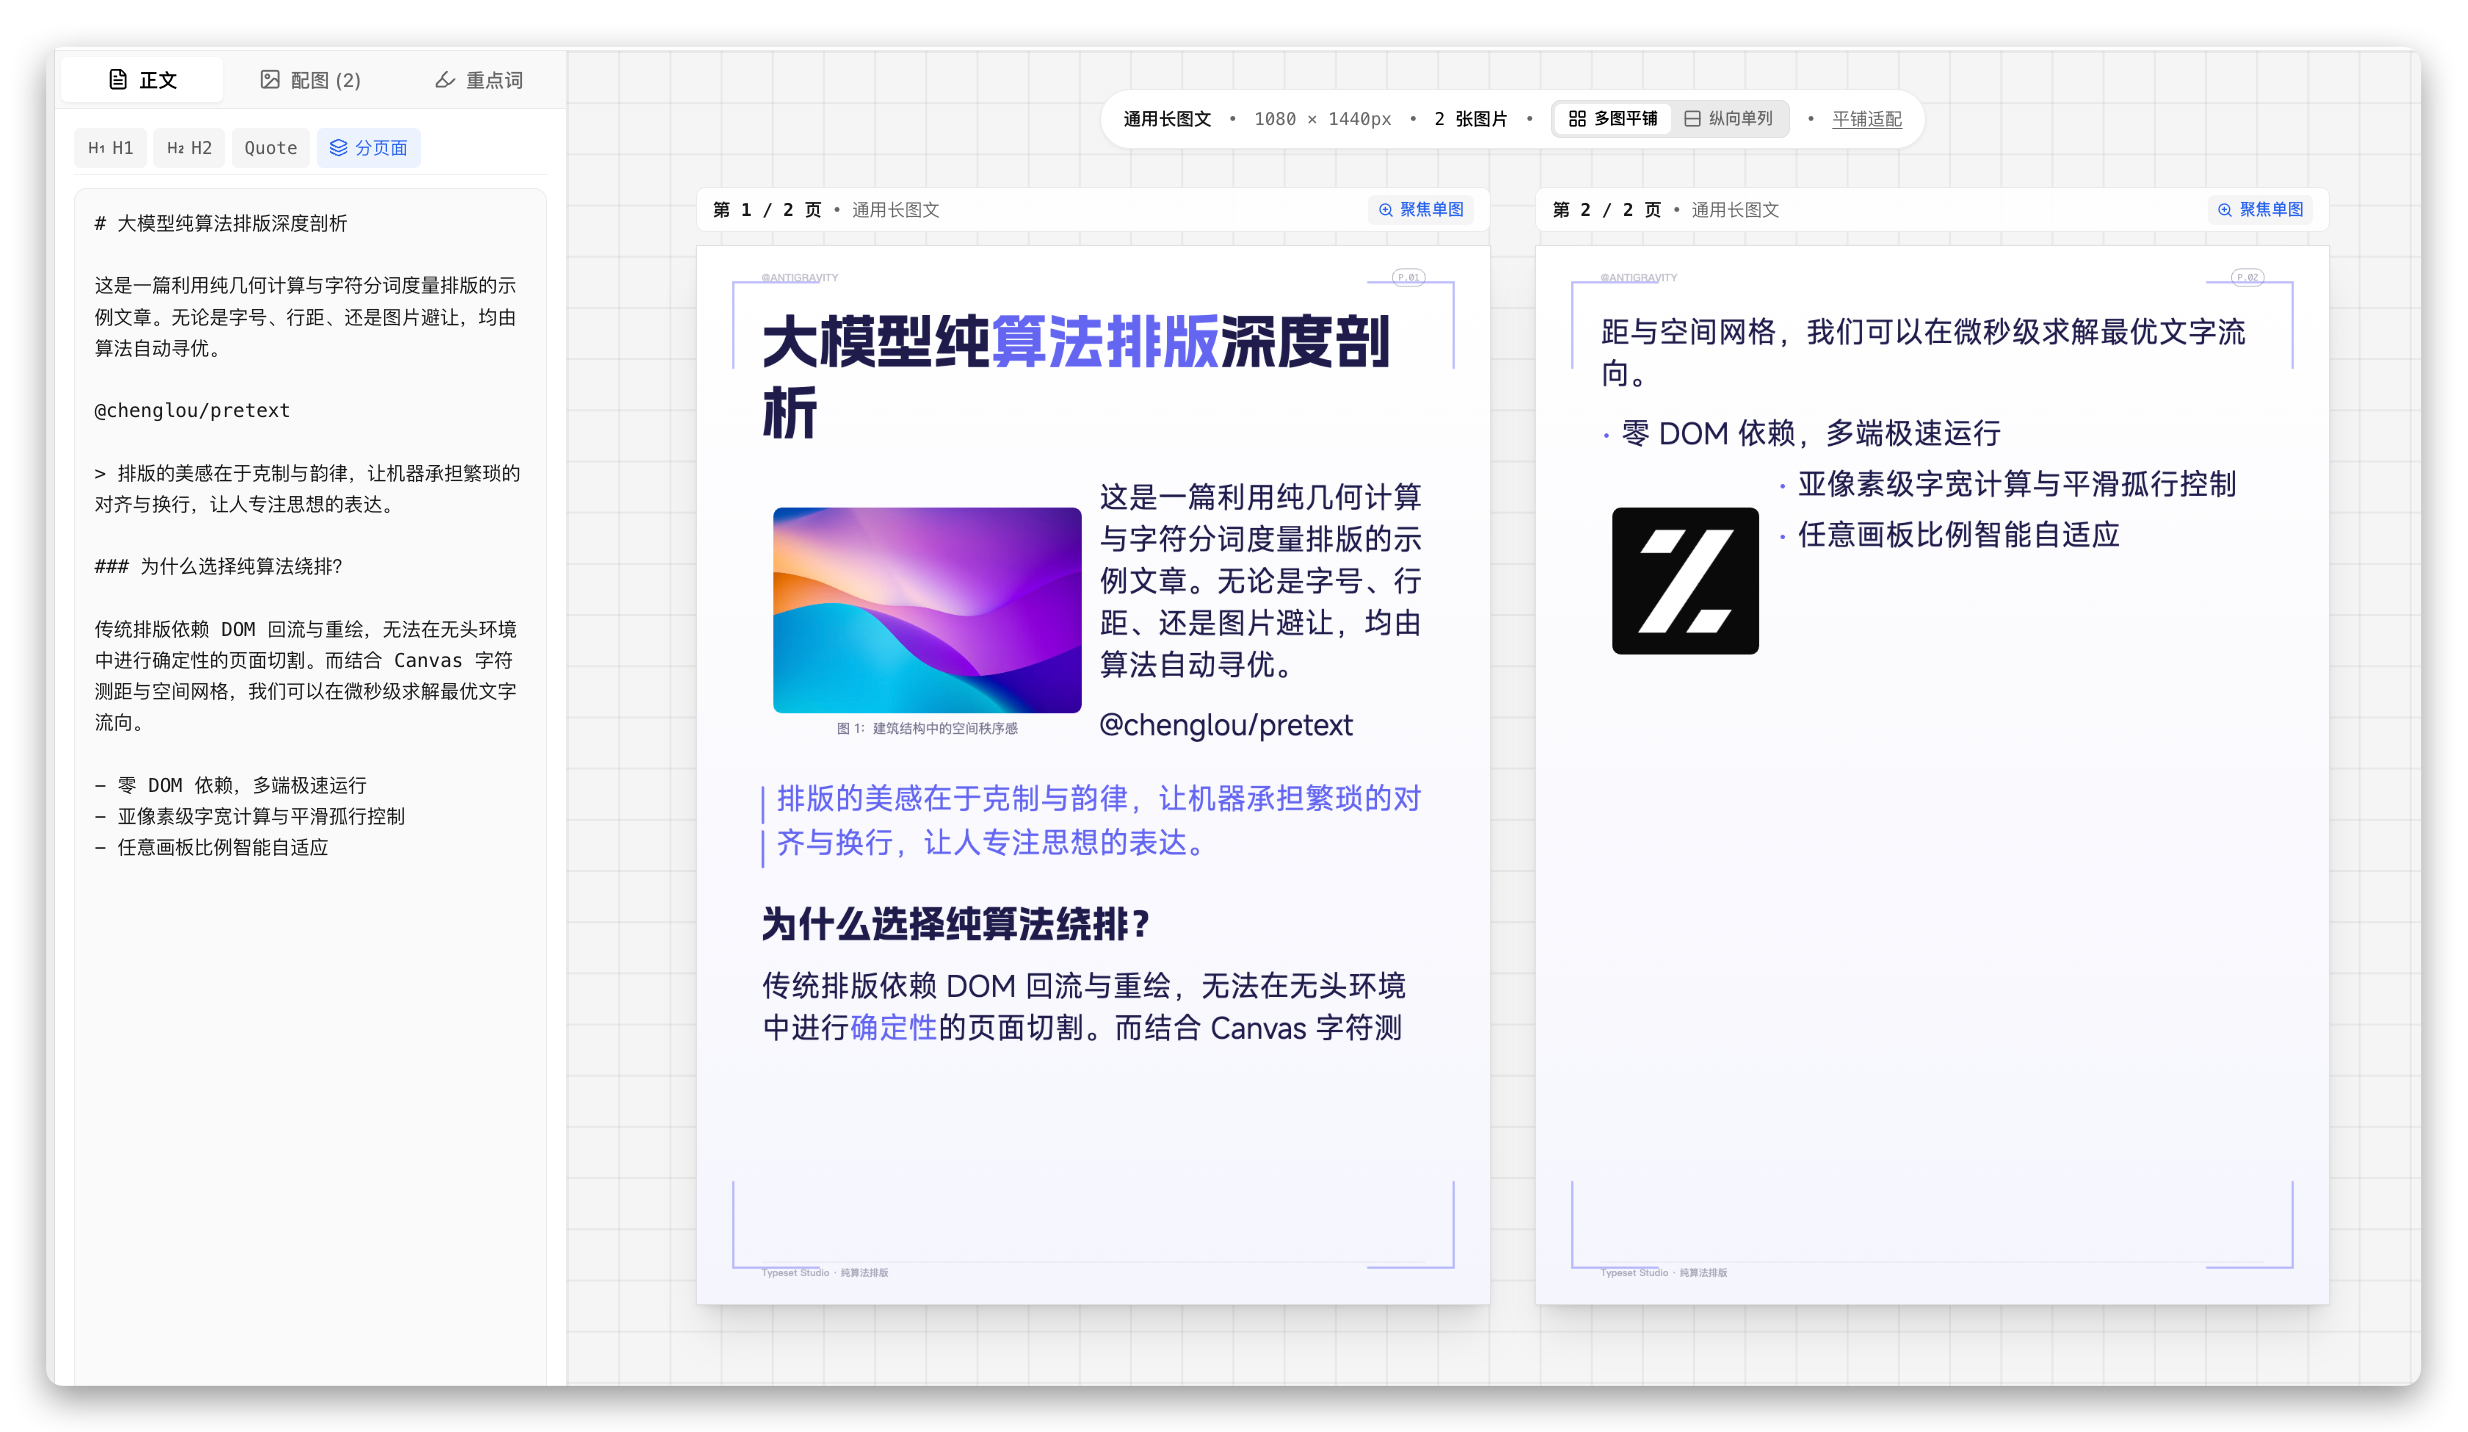Click the @chenglou/pretext text on page 1
This screenshot has height=1432, width=2468.
(x=1226, y=725)
